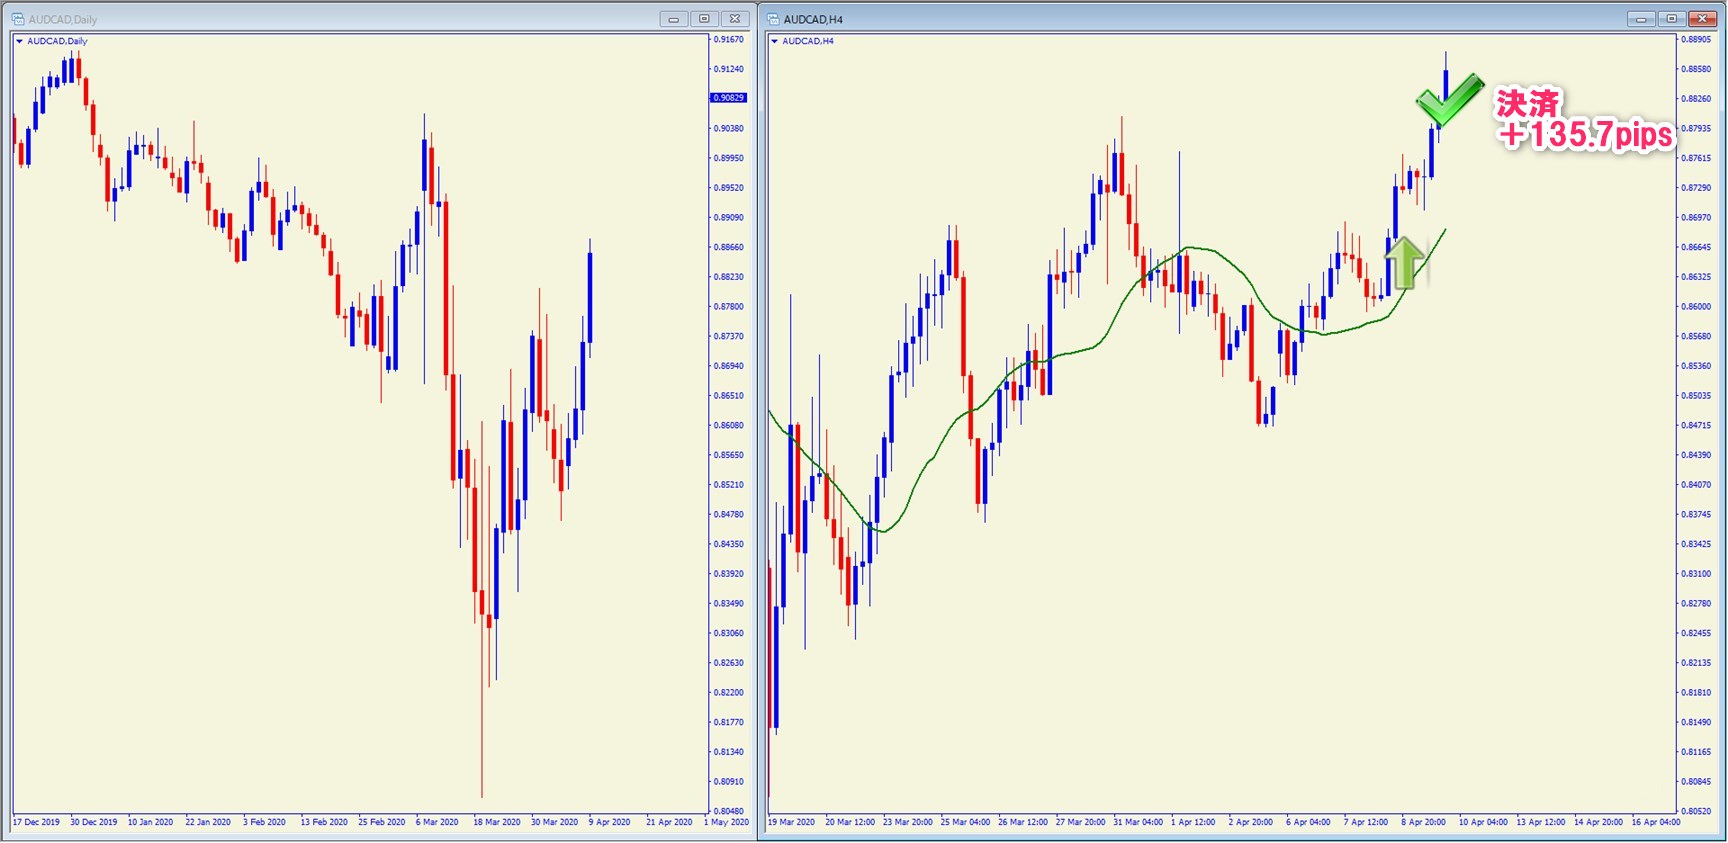Click the 0.83100 price on H4 axis
The width and height of the screenshot is (1728, 843).
click(x=1697, y=573)
